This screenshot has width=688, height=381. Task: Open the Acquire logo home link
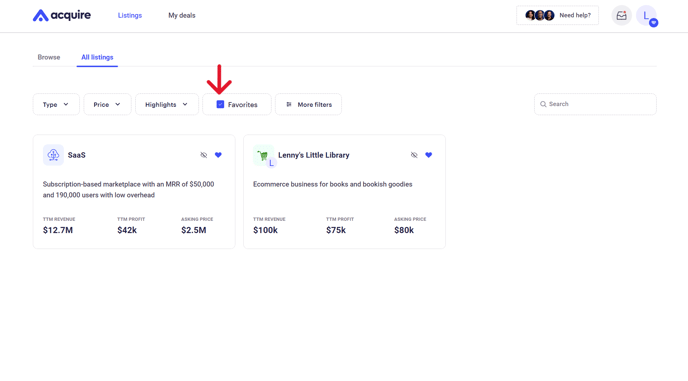point(62,15)
